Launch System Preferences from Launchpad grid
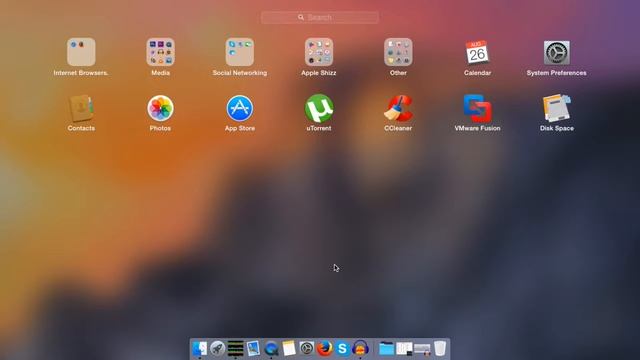The width and height of the screenshot is (640, 360). point(556,52)
